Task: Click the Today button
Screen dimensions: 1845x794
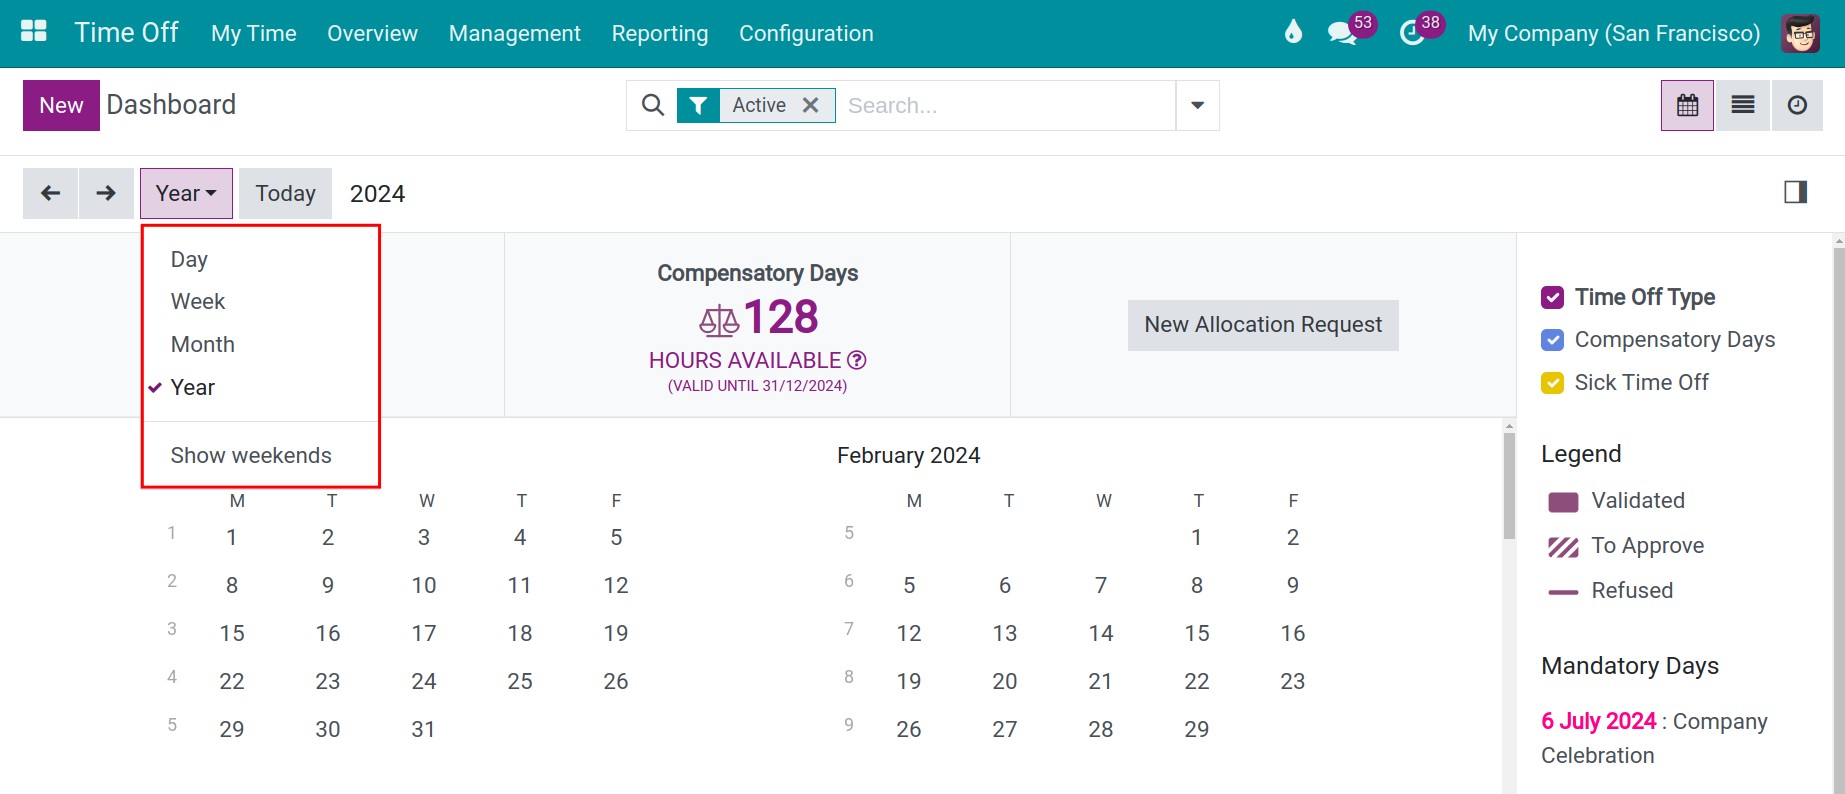Action: pyautogui.click(x=285, y=193)
